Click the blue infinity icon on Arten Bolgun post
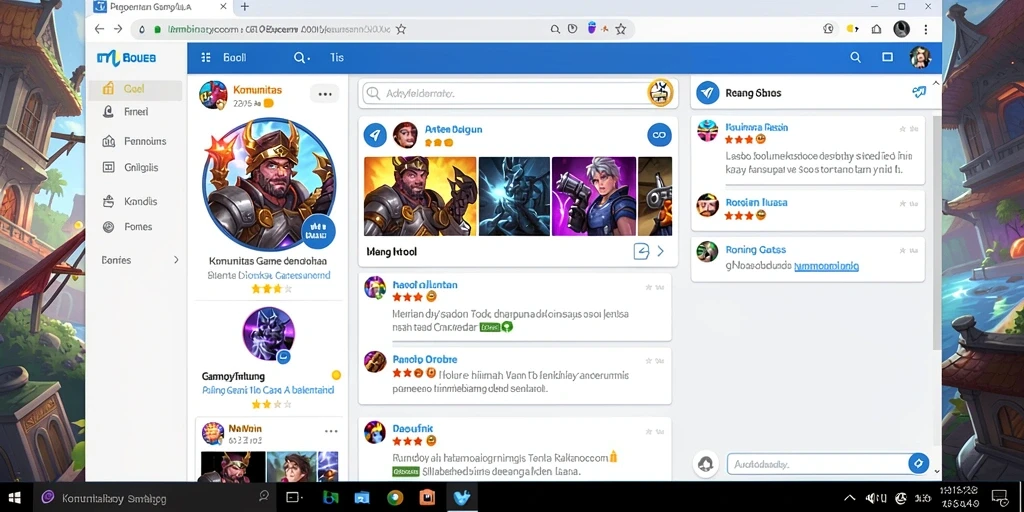 coord(659,135)
